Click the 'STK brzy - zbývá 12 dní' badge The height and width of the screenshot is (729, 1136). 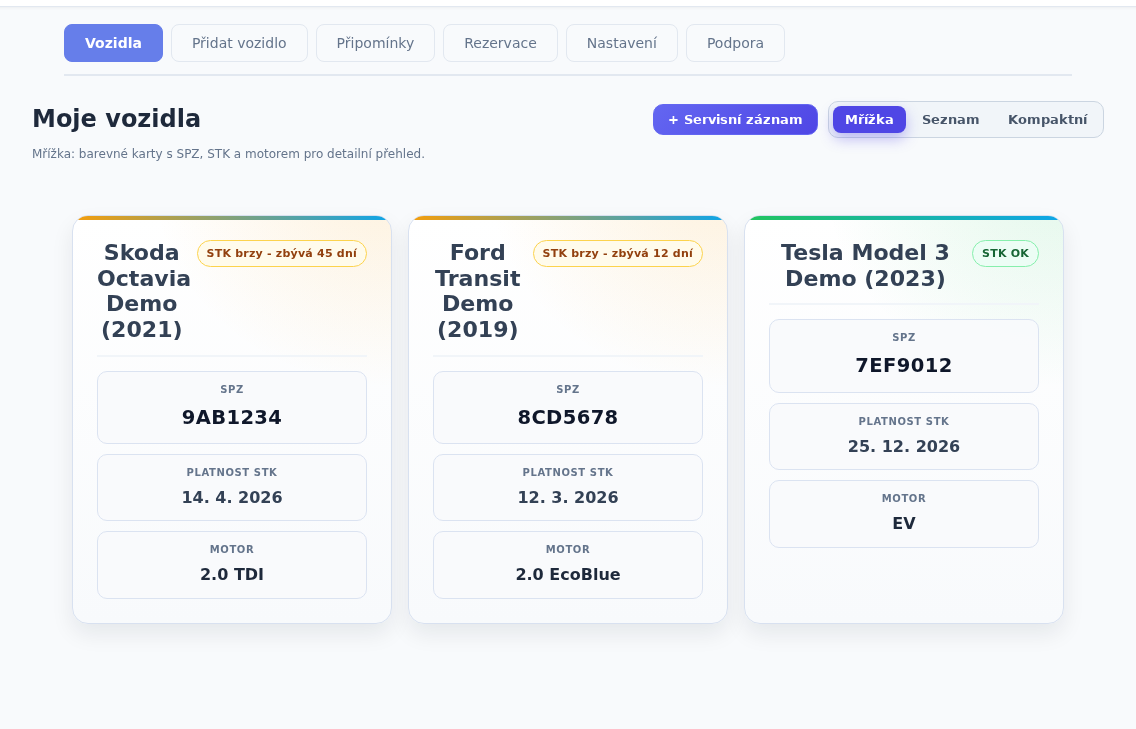pos(618,254)
